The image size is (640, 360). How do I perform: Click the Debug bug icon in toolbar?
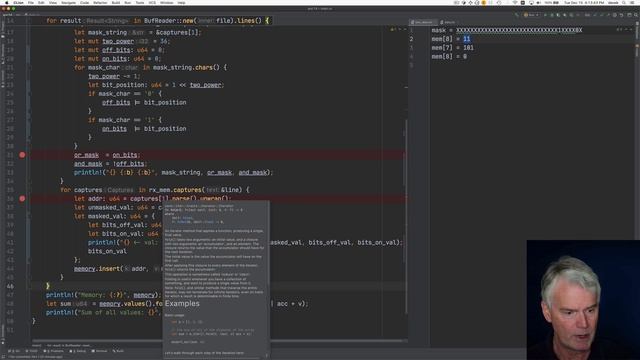(552, 15)
